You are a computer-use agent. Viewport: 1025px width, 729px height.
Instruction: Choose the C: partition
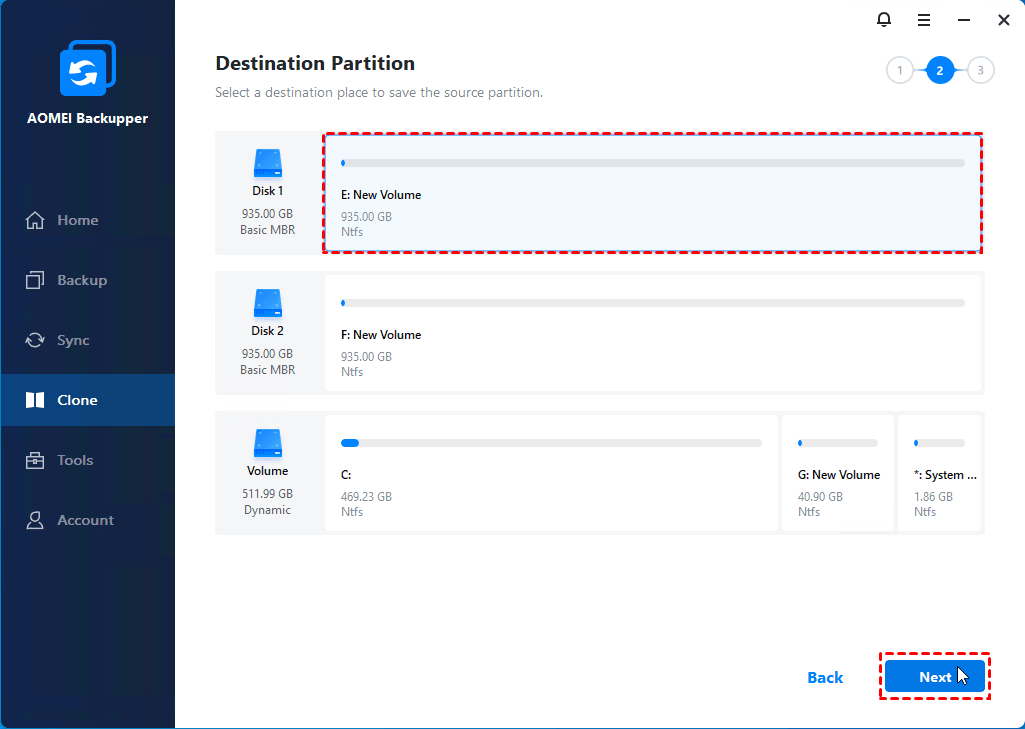pos(551,473)
